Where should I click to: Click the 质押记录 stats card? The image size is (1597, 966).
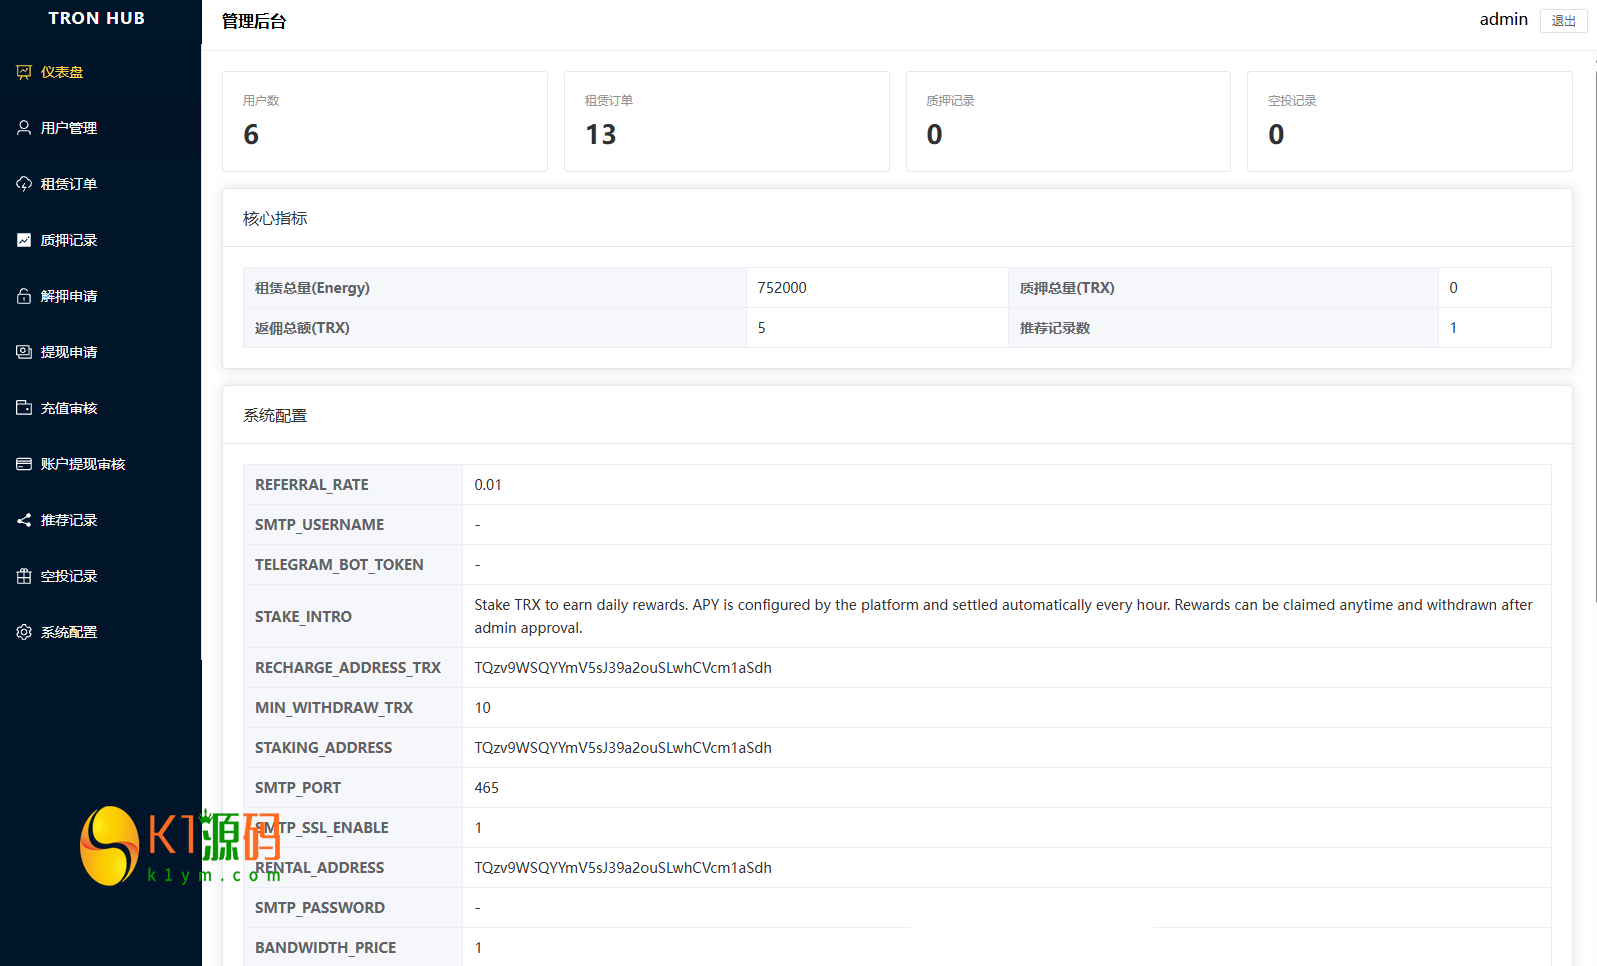pyautogui.click(x=1068, y=121)
